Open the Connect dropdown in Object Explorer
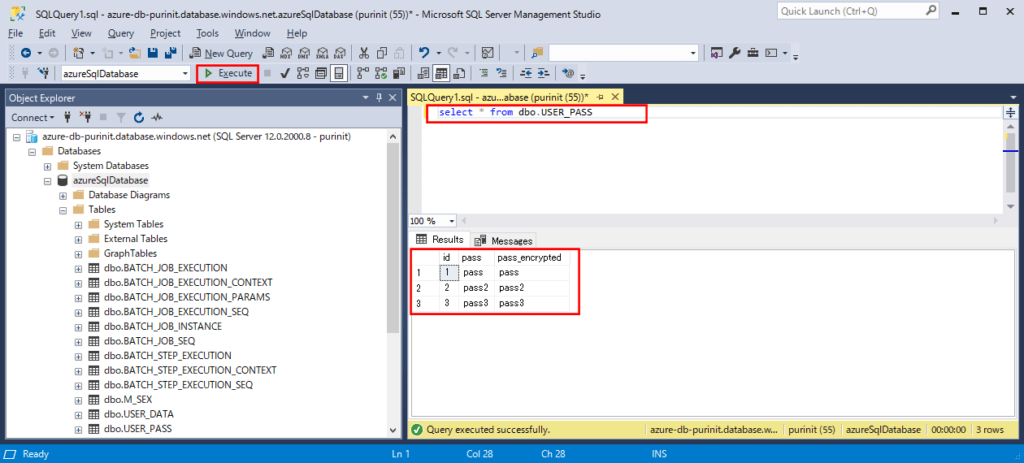Screen dimensions: 1024x463 33,118
